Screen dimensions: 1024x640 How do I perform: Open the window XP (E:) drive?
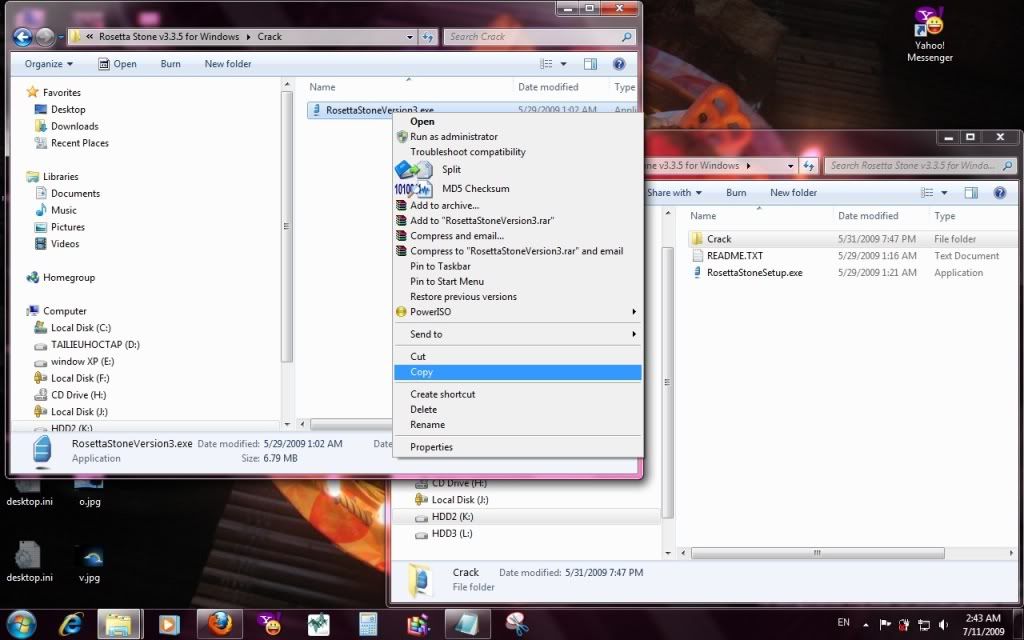pyautogui.click(x=82, y=362)
